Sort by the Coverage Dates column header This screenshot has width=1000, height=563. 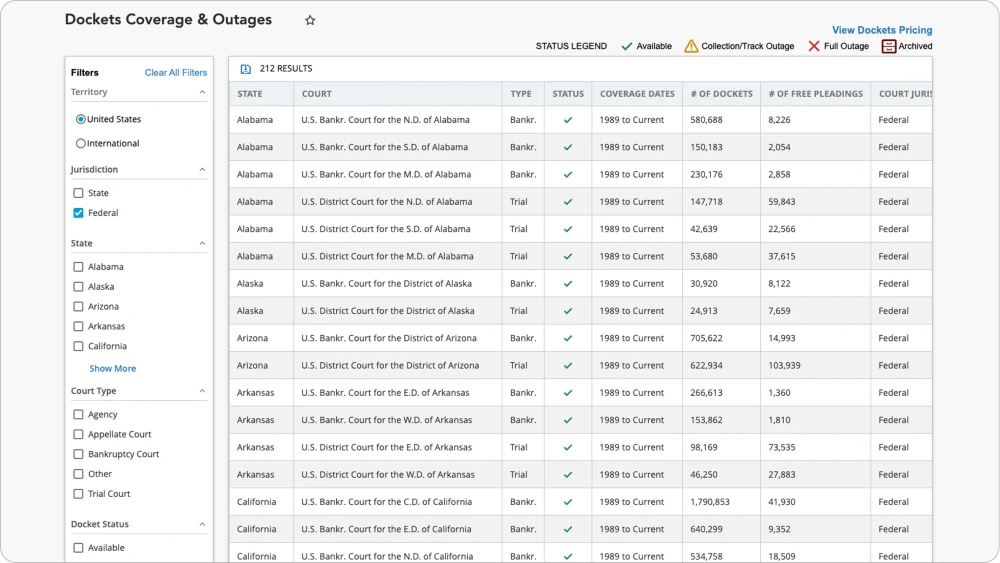click(x=637, y=94)
